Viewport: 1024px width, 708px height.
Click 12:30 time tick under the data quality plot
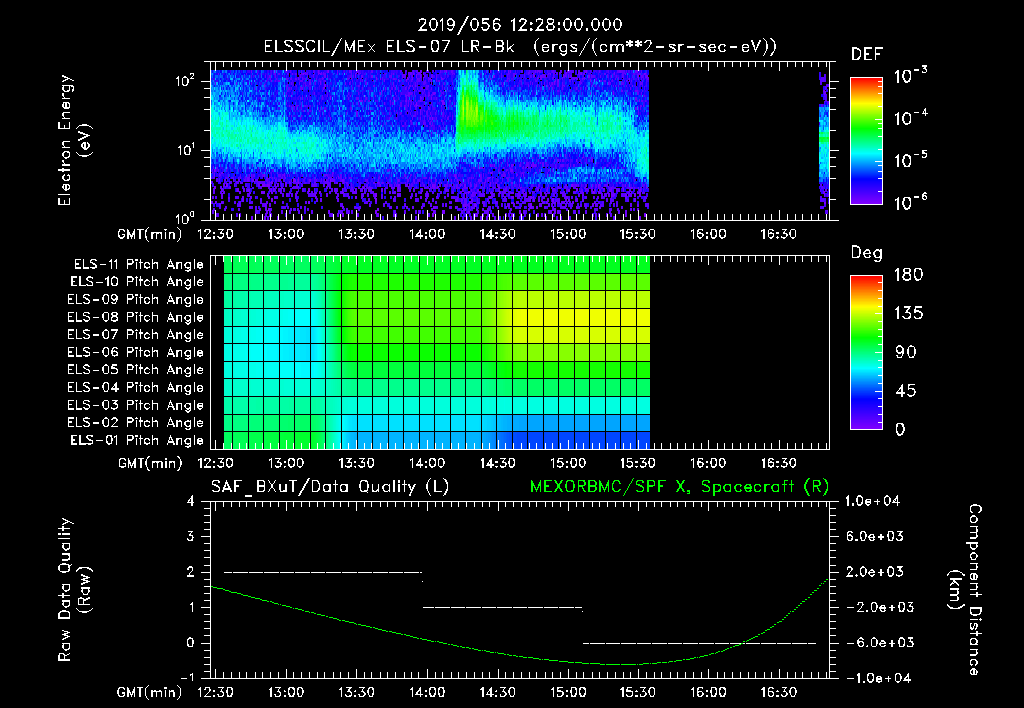(215, 692)
